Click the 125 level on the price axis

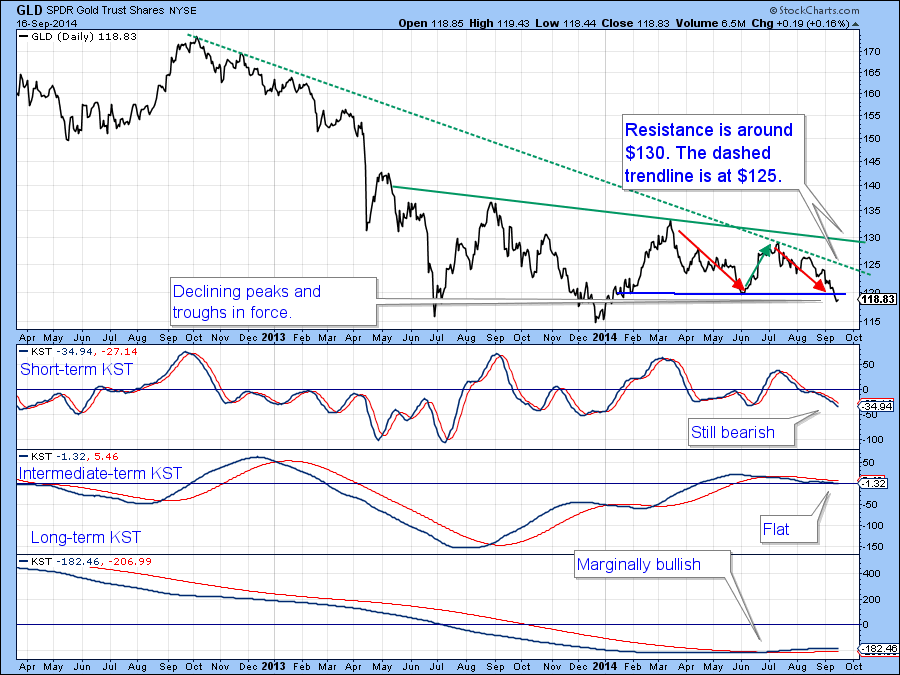coord(872,265)
